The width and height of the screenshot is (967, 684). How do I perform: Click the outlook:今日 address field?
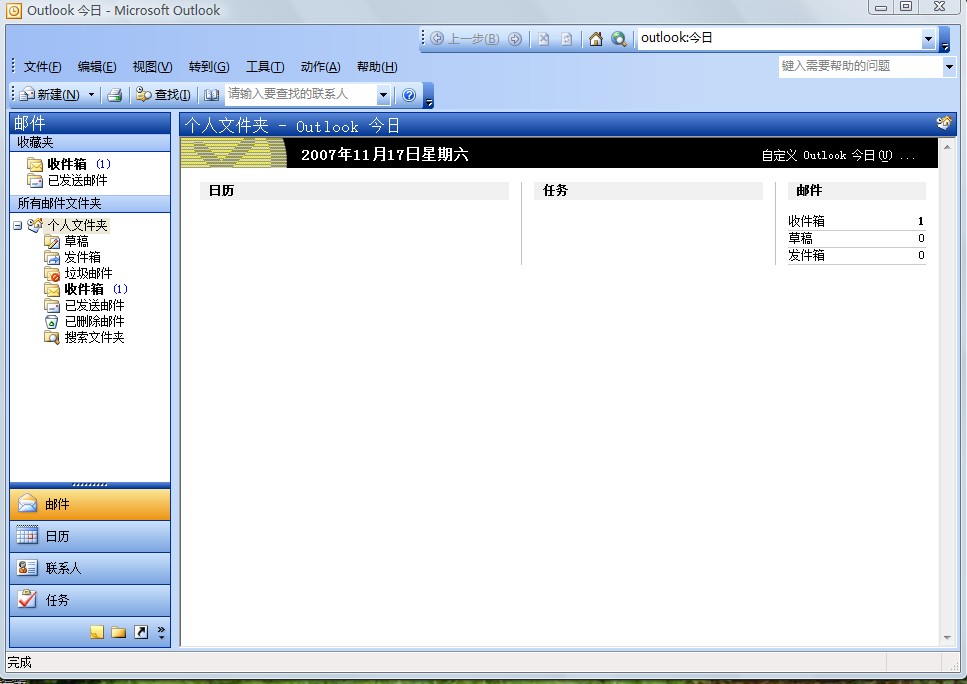point(780,38)
